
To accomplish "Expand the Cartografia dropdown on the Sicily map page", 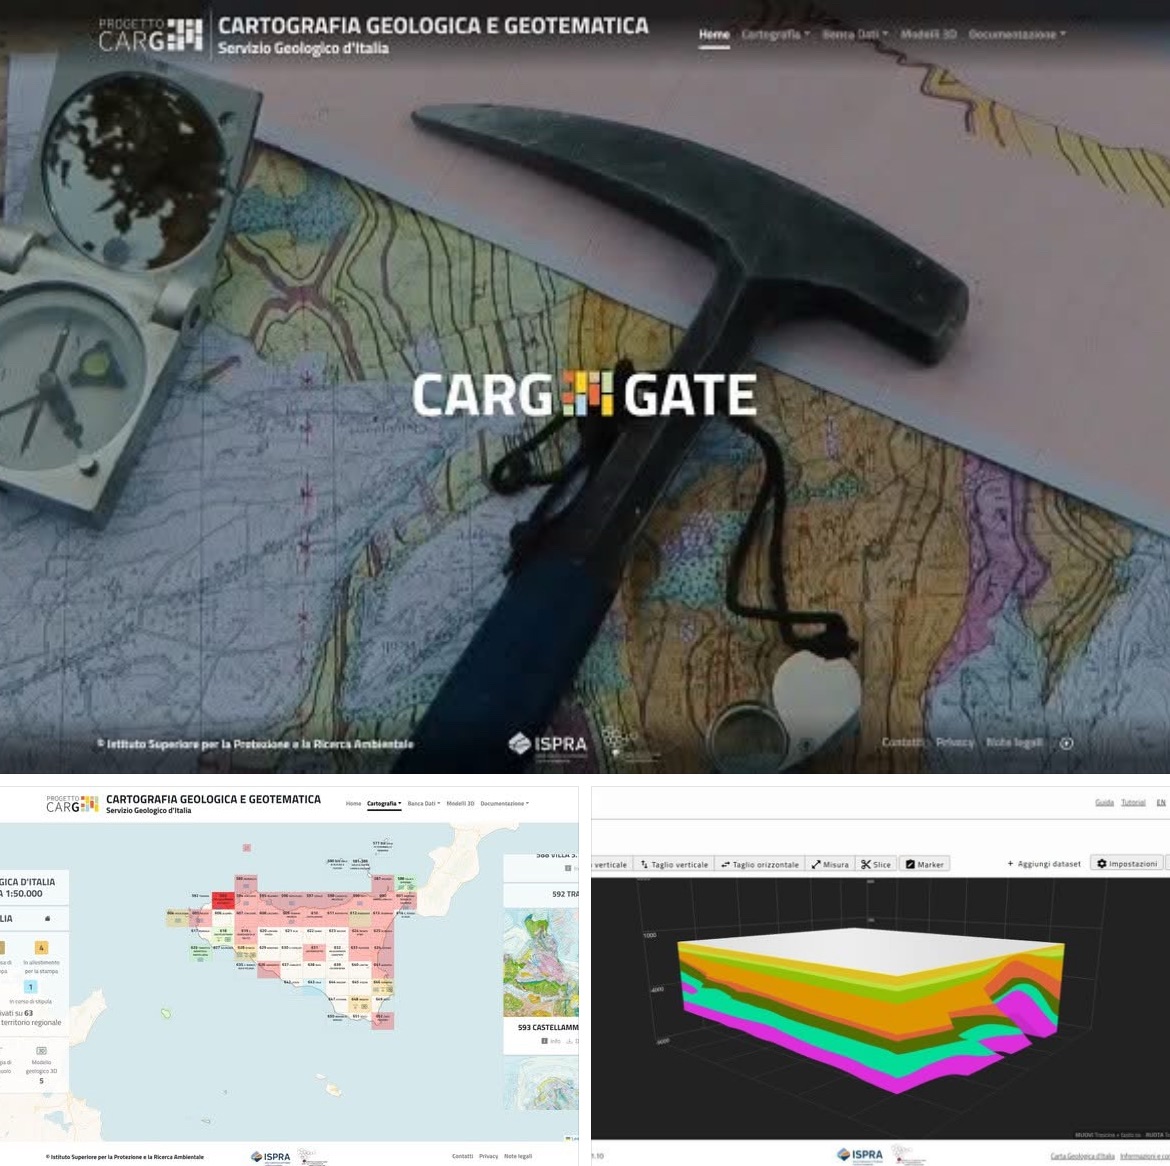I will pyautogui.click(x=384, y=803).
